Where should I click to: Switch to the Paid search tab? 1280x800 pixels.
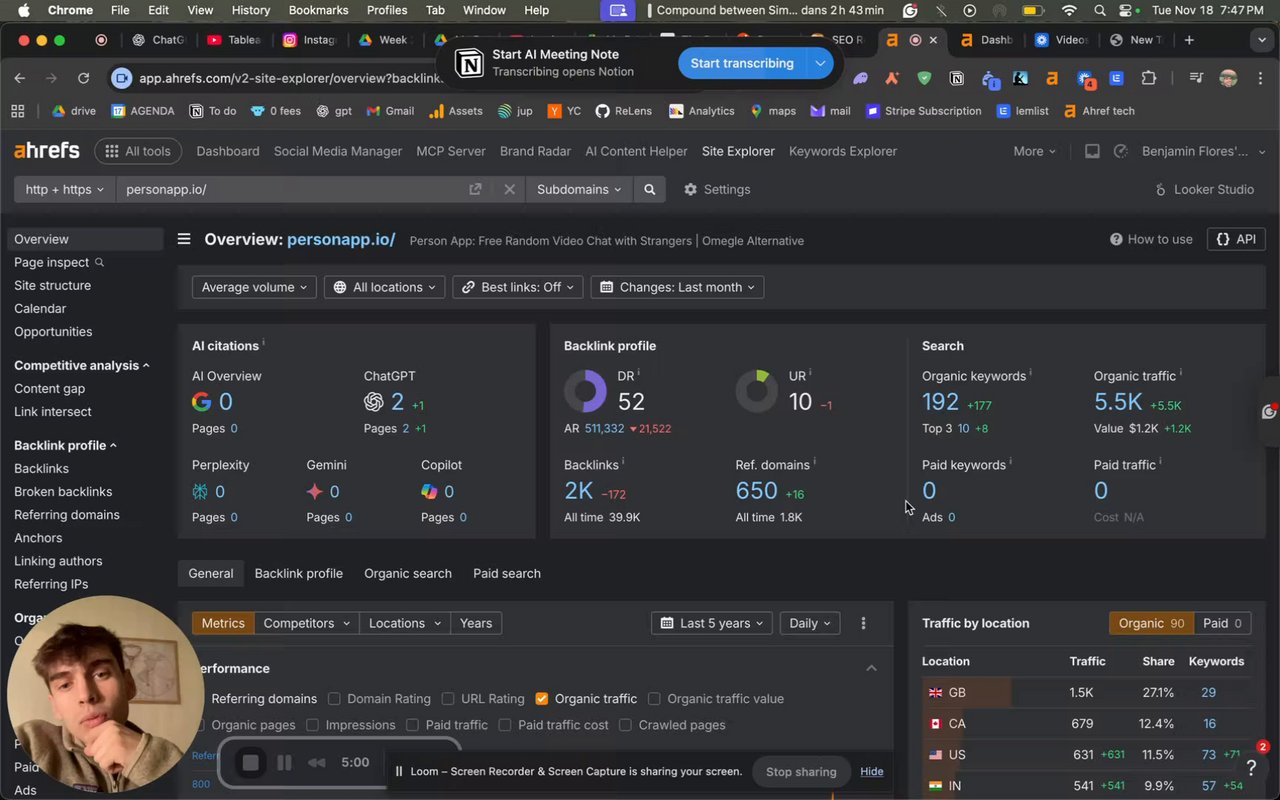click(507, 573)
